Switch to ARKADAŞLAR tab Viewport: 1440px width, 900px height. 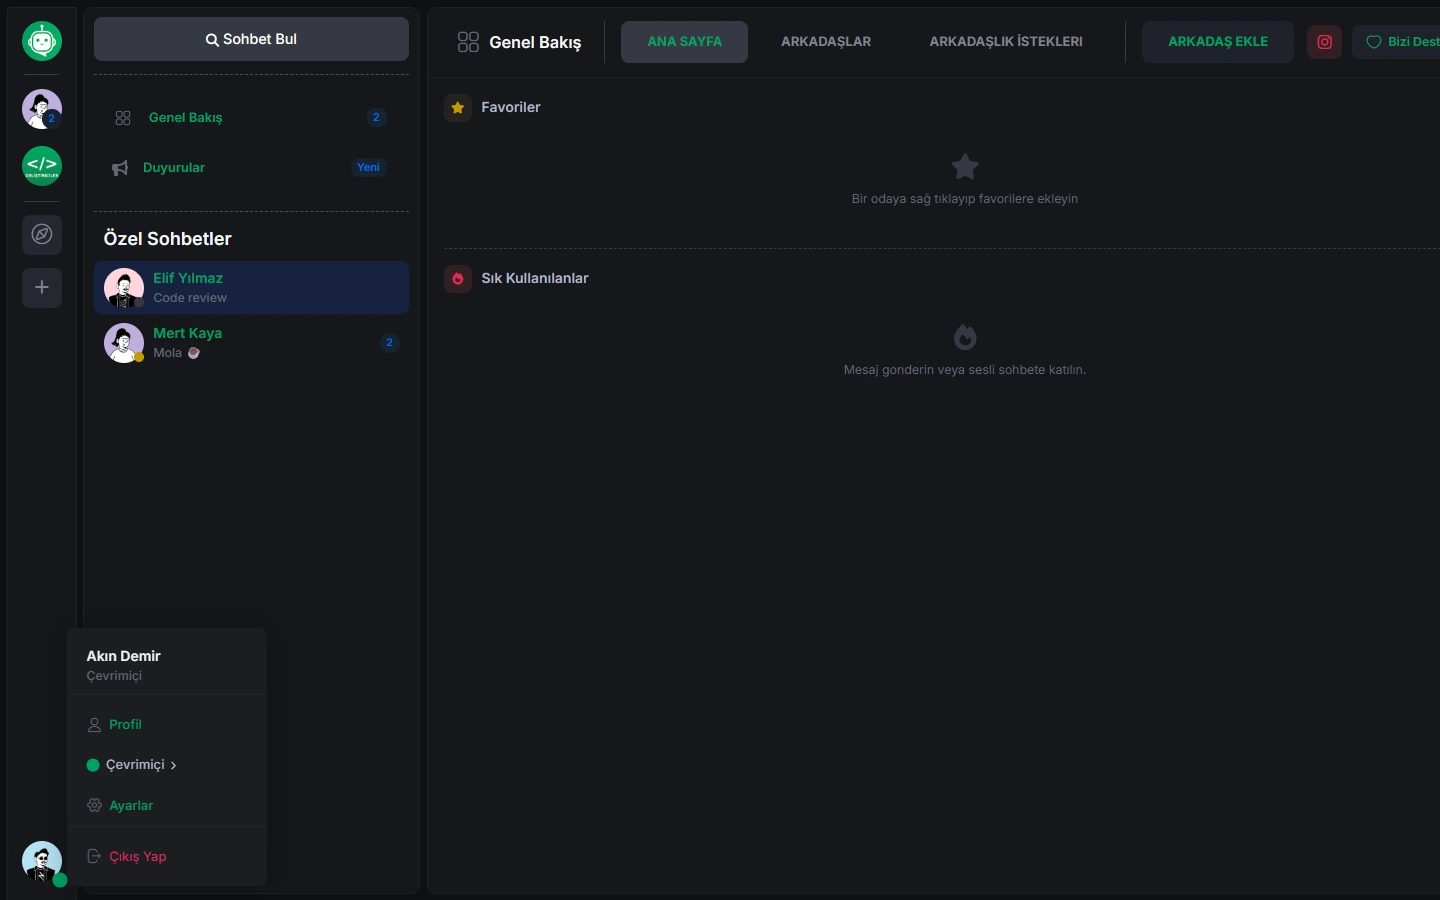(826, 42)
